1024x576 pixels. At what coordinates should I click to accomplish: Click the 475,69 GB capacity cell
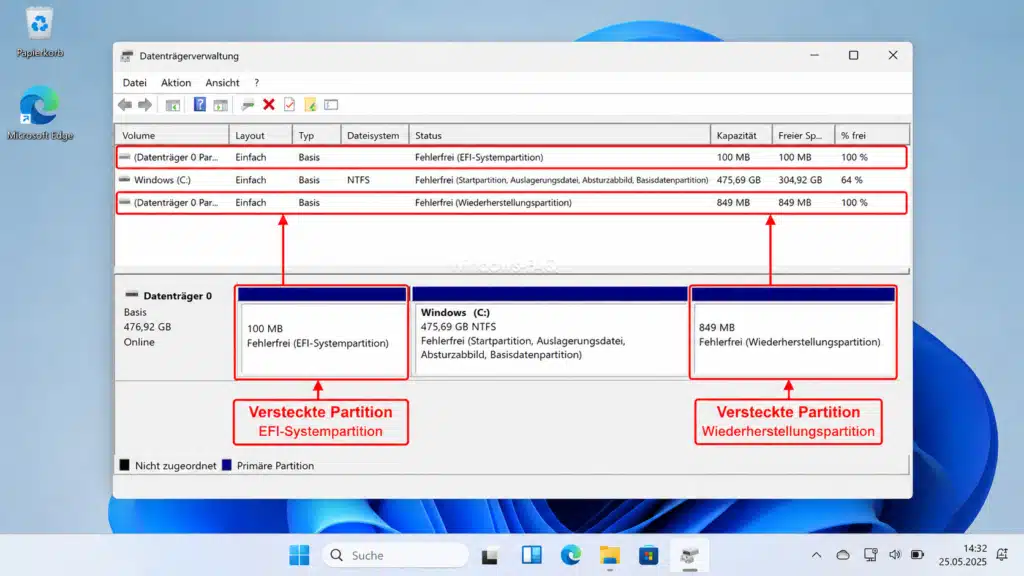(x=738, y=180)
